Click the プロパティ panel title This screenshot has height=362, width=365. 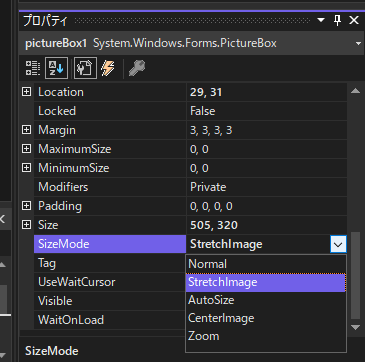pos(45,21)
